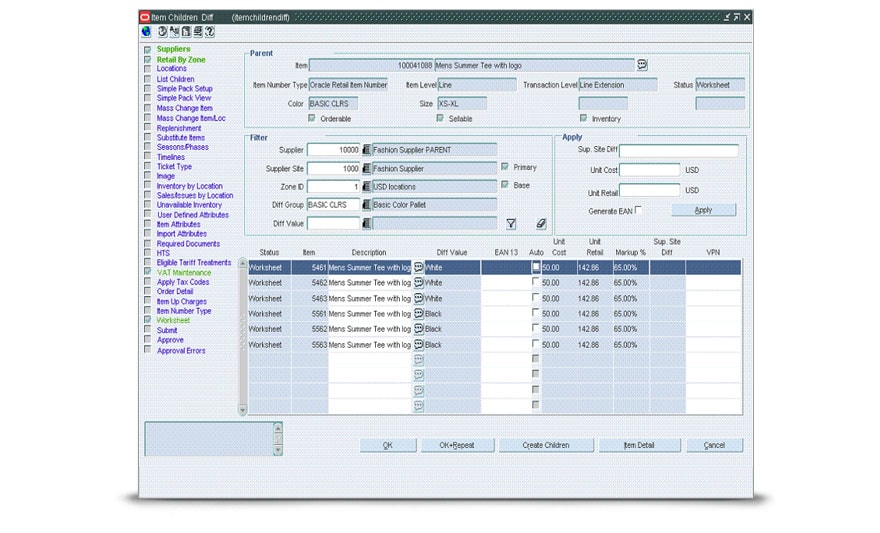Click the Submit option in the sidebar
Screen dimensions: 880x533
click(x=167, y=330)
